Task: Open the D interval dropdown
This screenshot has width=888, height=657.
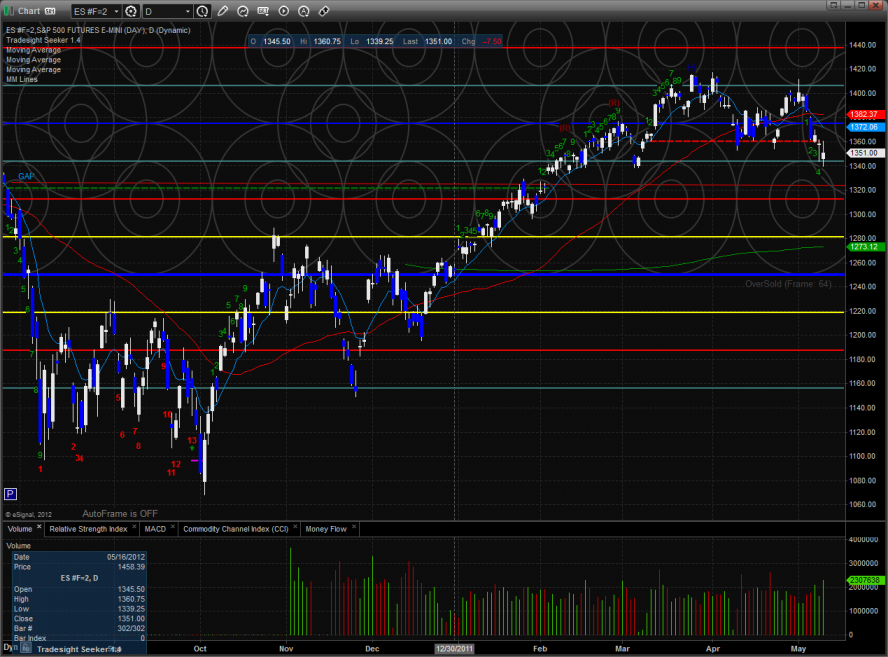Action: tap(189, 11)
